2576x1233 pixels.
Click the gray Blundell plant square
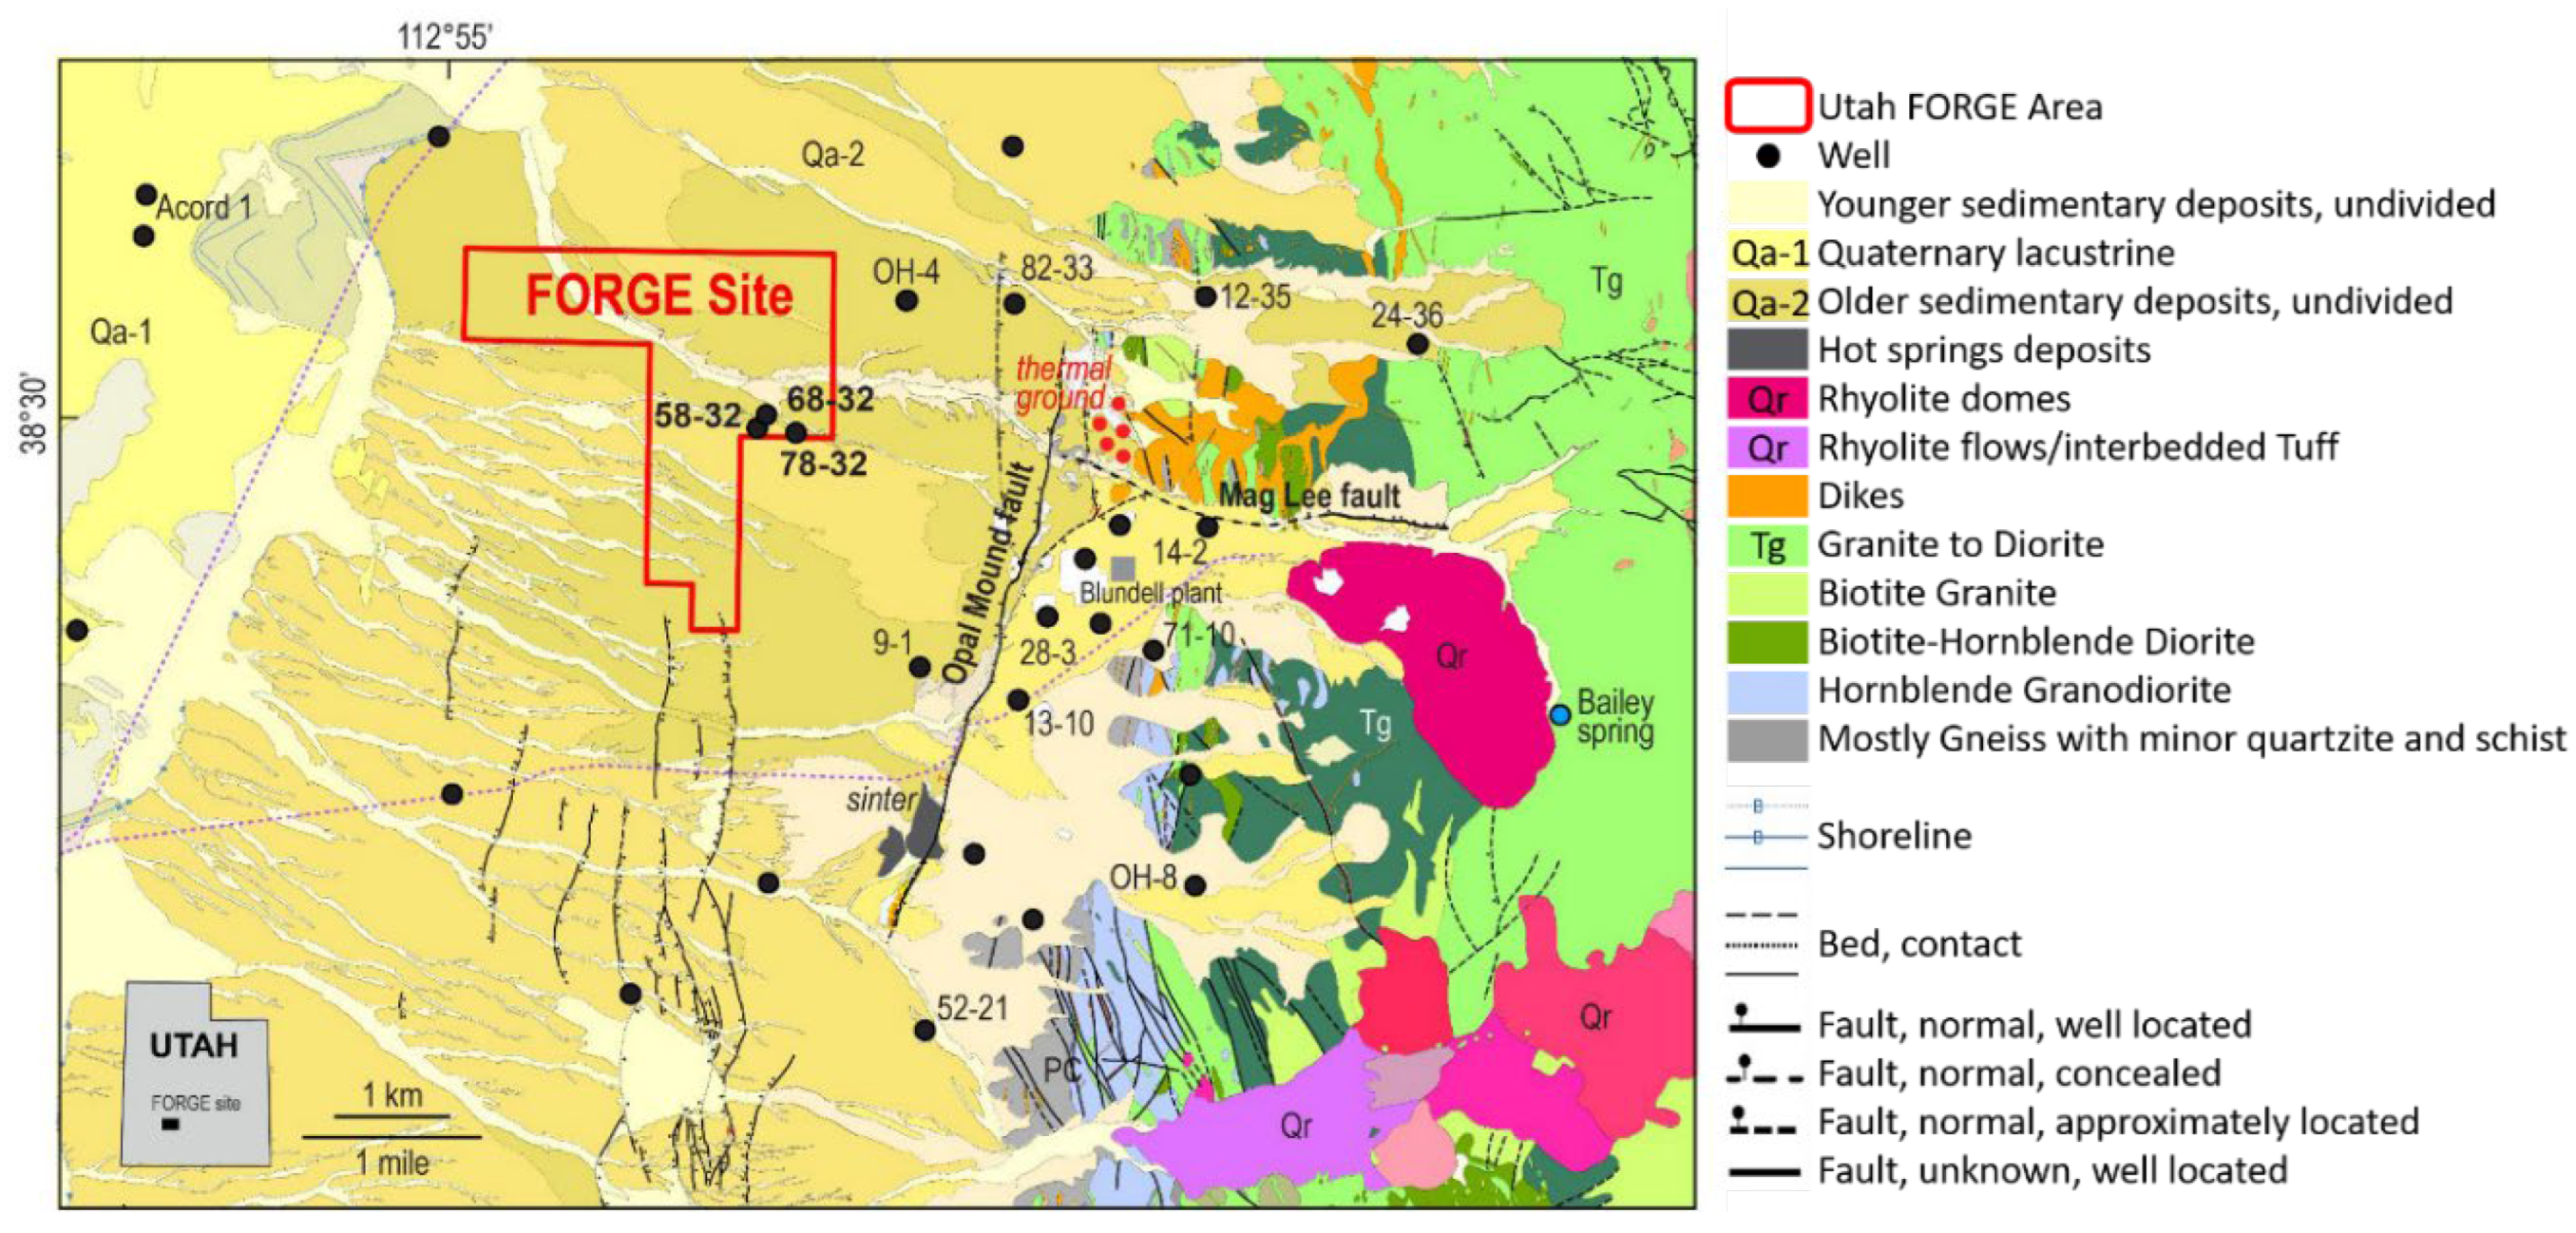point(1123,568)
